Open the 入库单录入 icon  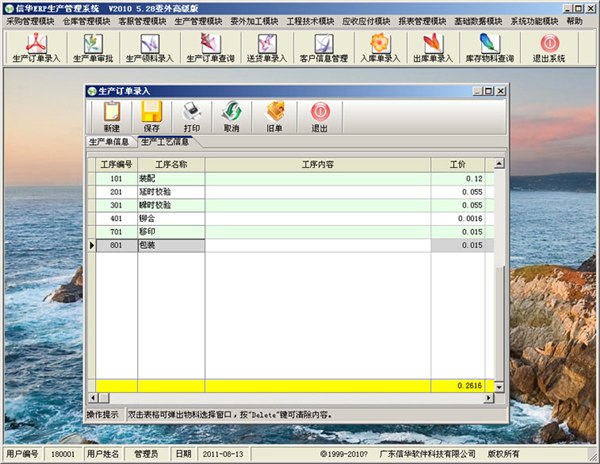pos(380,48)
